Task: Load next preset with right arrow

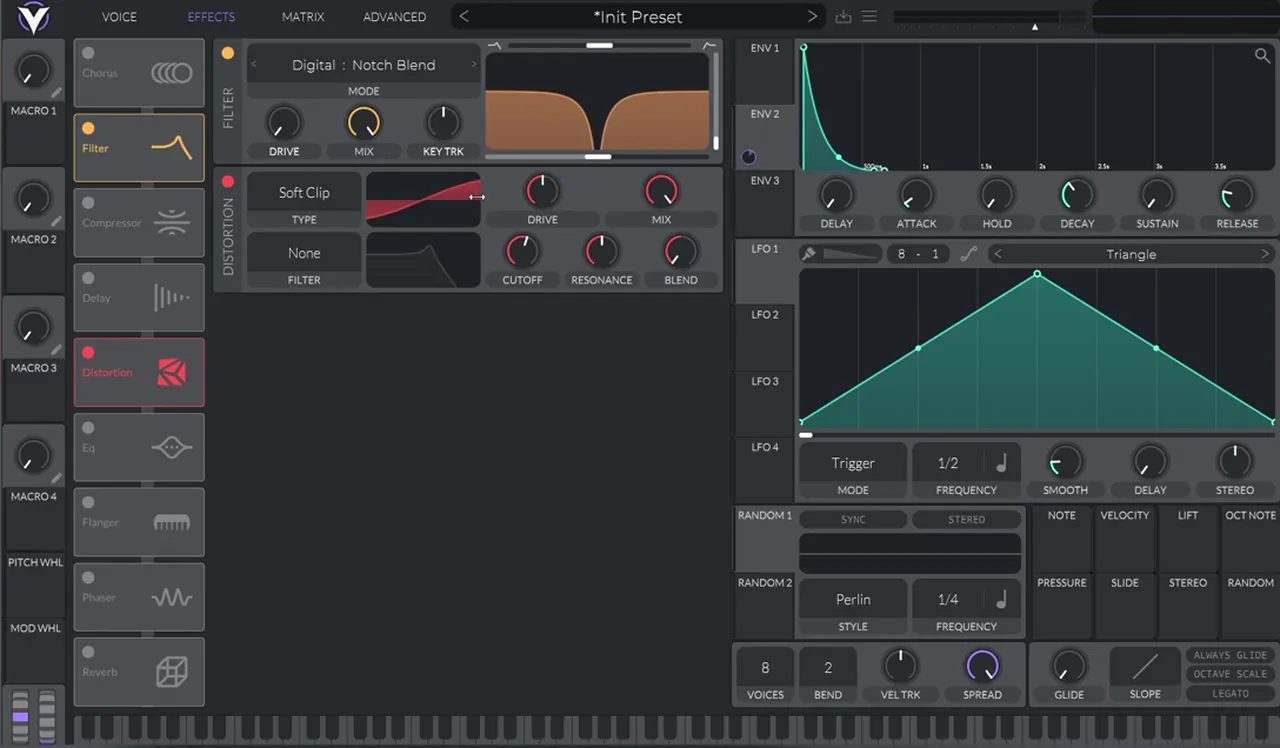Action: 812,17
